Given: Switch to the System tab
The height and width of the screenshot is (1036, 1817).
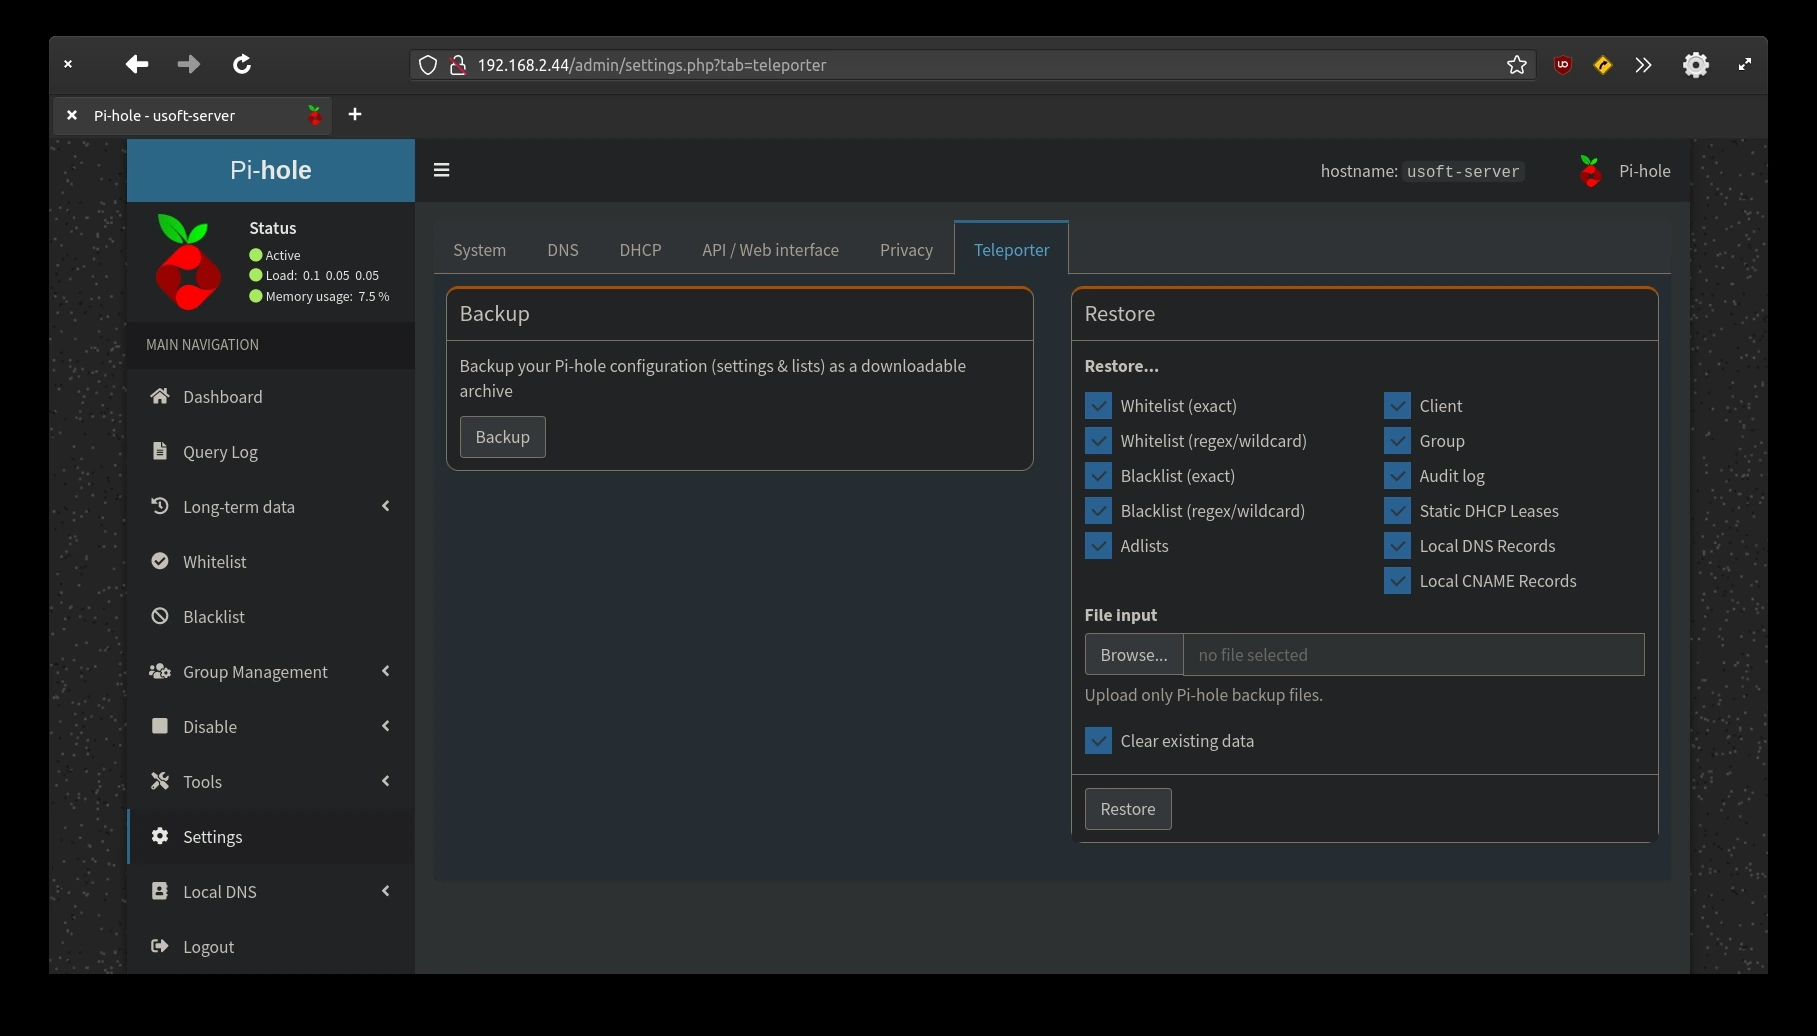Looking at the screenshot, I should (479, 250).
